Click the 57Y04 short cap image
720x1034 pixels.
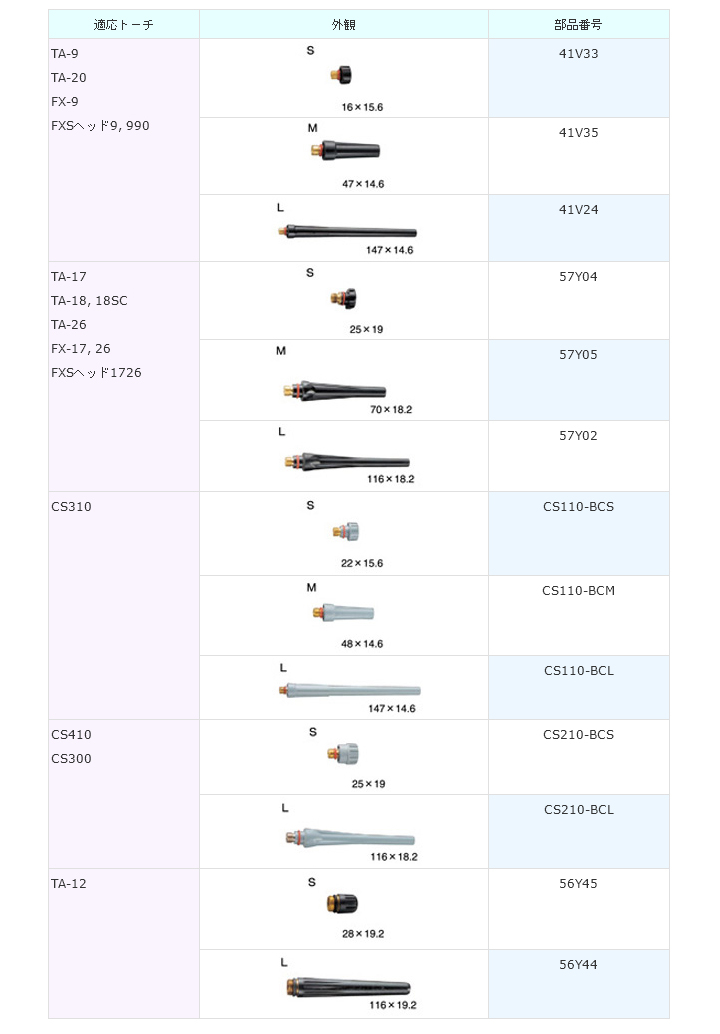[x=343, y=298]
